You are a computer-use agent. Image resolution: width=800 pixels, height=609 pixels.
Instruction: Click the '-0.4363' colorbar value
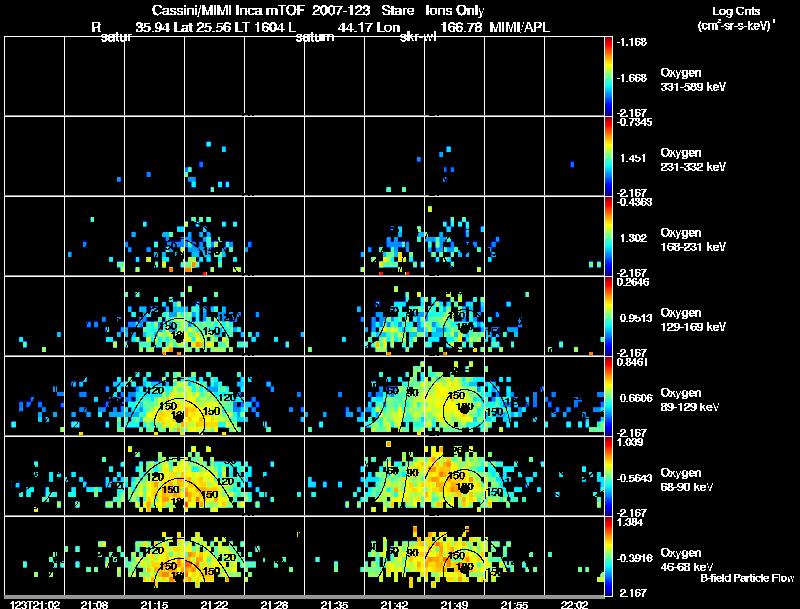pos(633,202)
